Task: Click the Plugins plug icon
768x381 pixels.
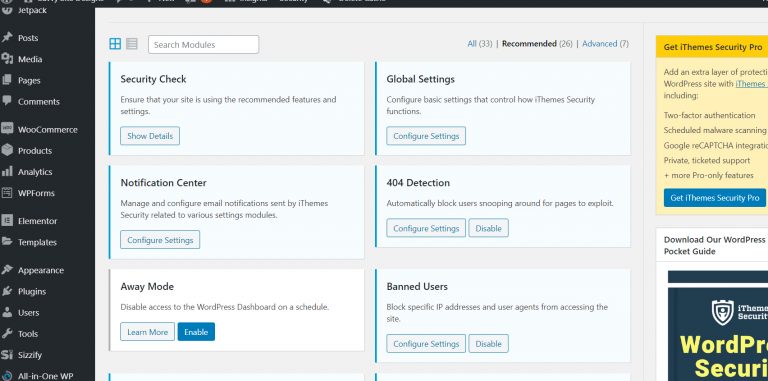Action: click(7, 291)
